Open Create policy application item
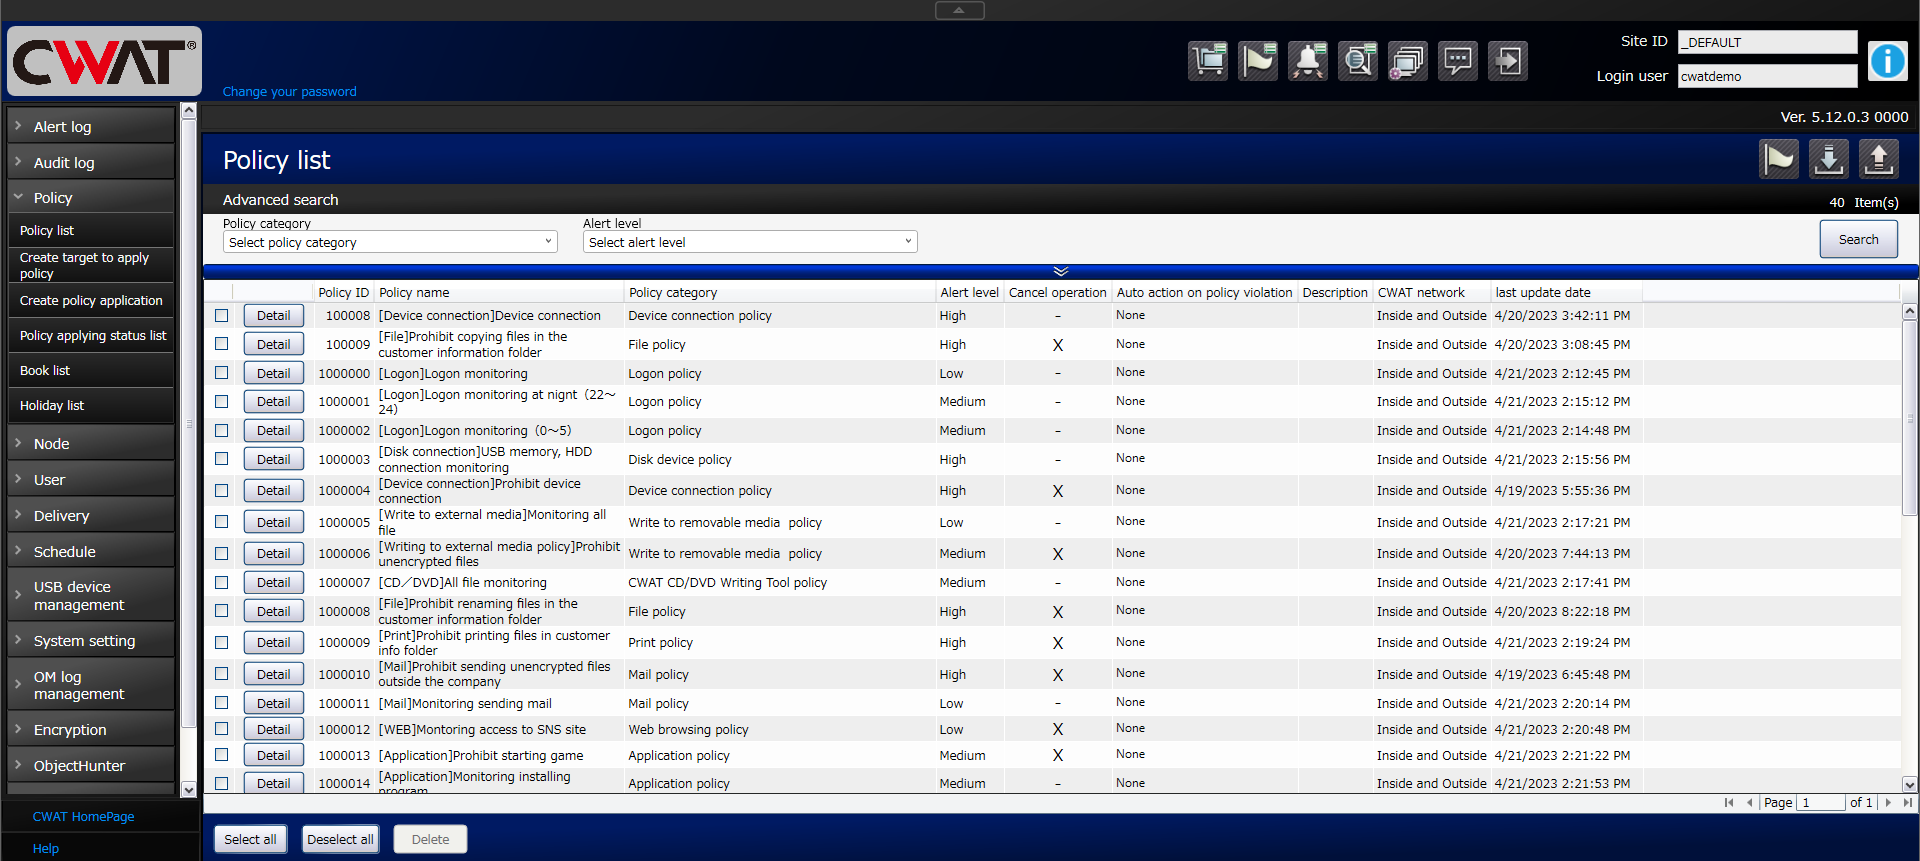 (91, 301)
